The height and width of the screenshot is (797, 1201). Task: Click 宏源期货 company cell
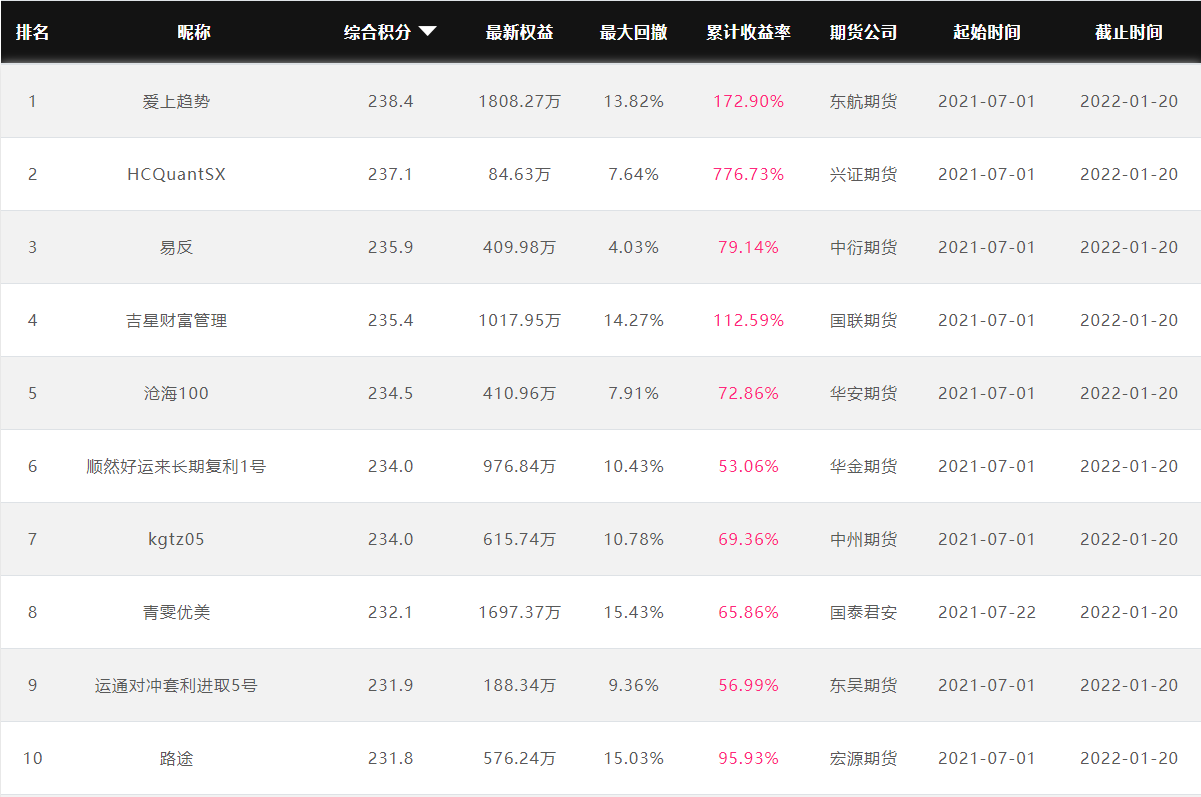point(863,758)
